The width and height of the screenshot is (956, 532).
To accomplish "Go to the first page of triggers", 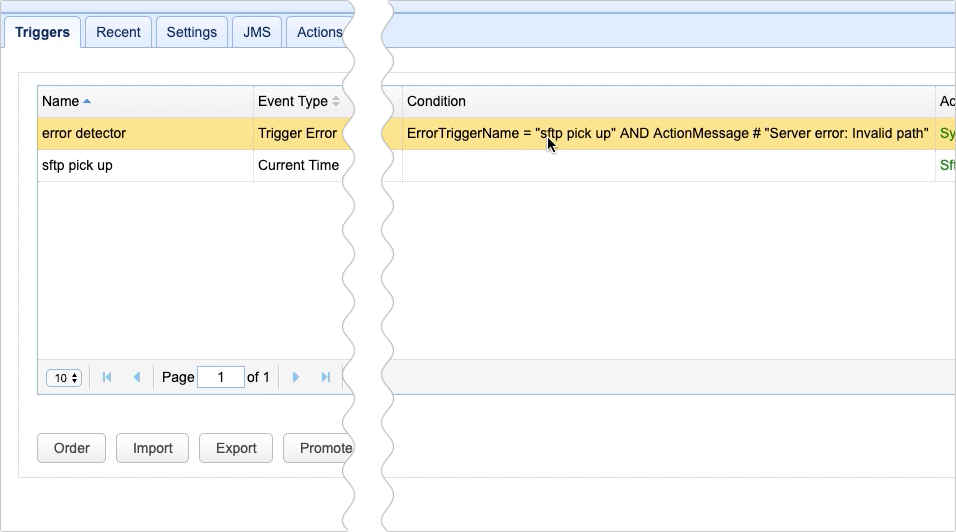I will coord(108,377).
